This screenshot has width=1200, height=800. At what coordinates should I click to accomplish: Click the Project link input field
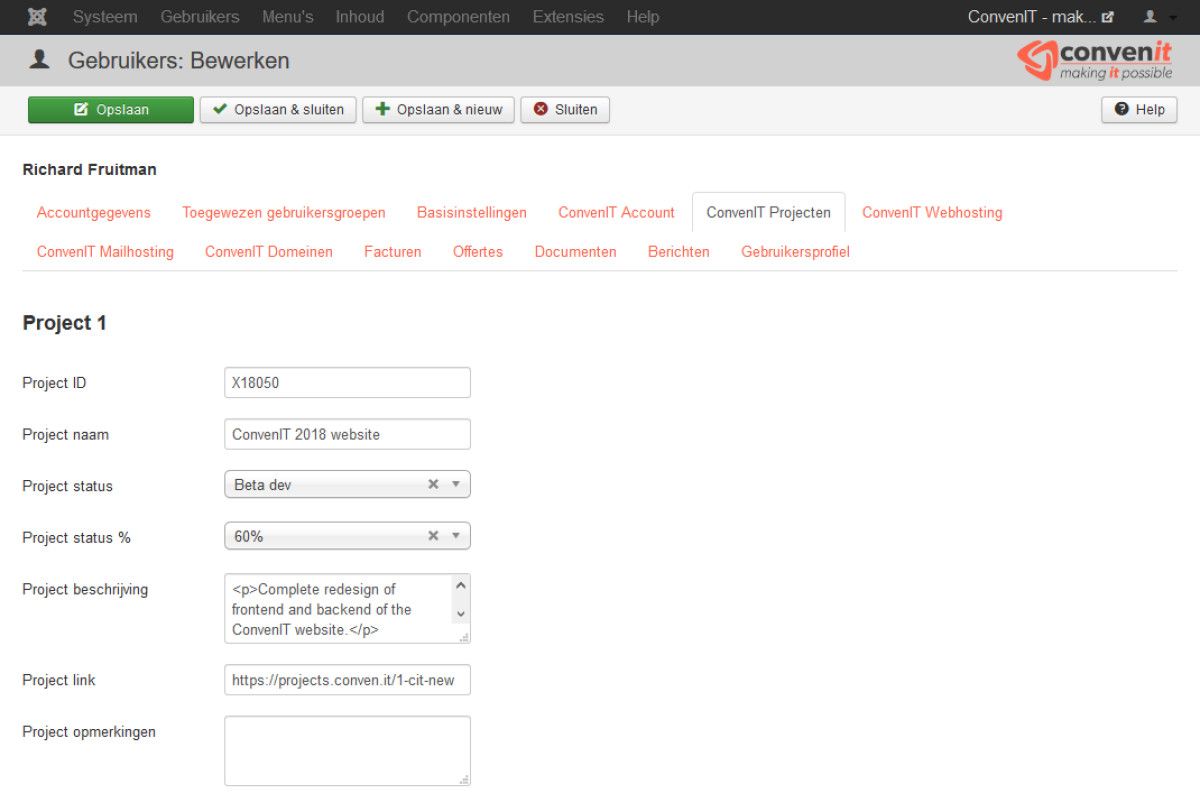point(347,680)
